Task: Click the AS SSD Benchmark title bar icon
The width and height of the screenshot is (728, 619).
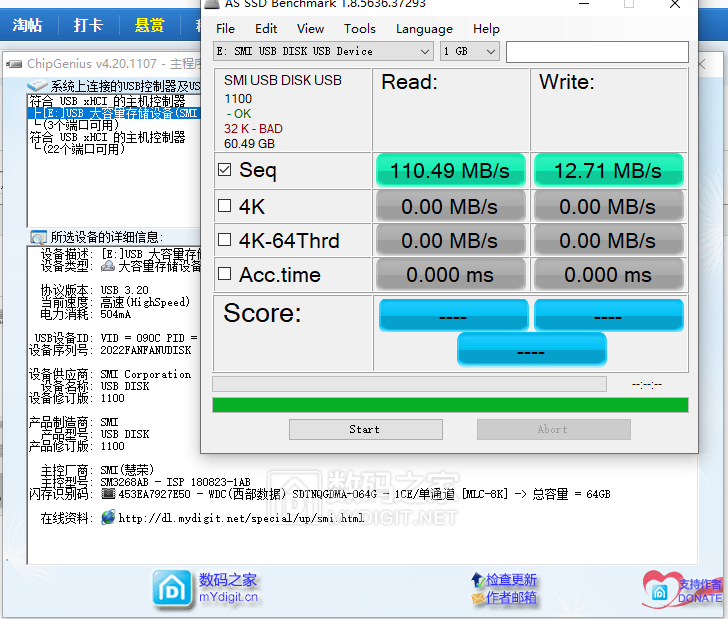Action: coord(212,4)
